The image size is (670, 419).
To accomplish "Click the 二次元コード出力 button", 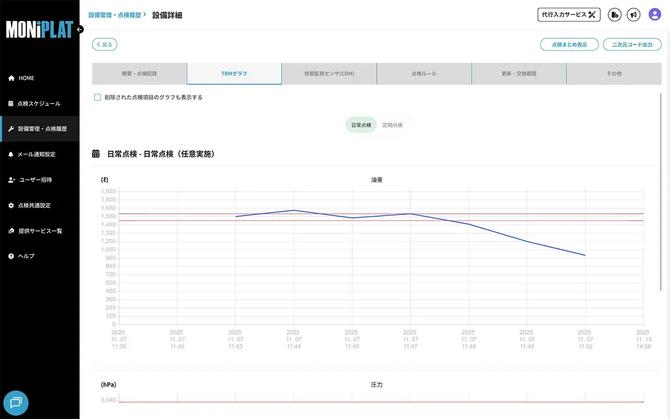I will pyautogui.click(x=633, y=44).
